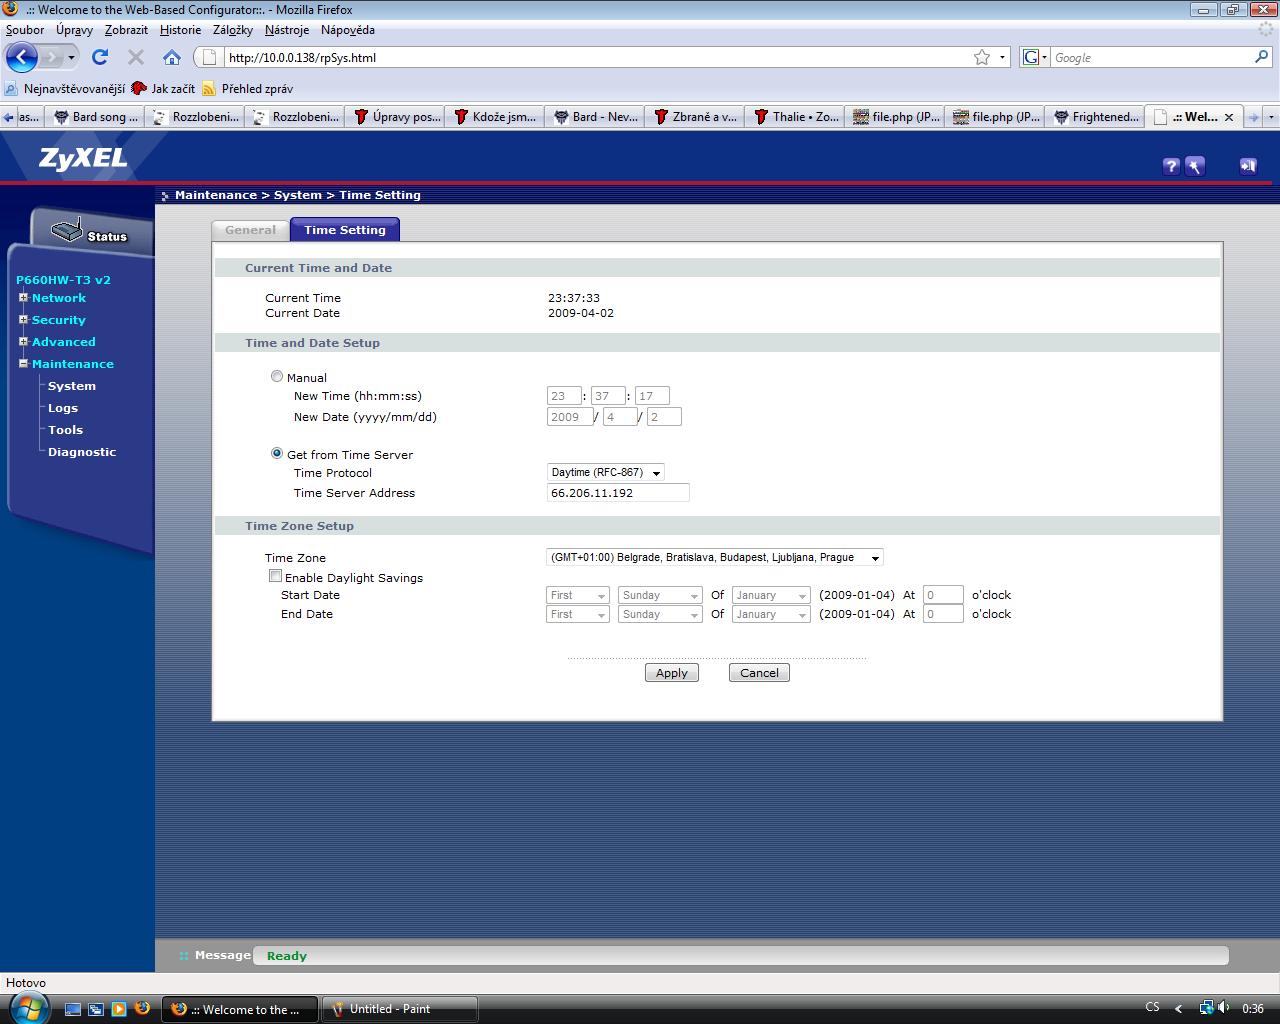1280x1024 pixels.
Task: Open the Záložky menu
Action: (233, 30)
